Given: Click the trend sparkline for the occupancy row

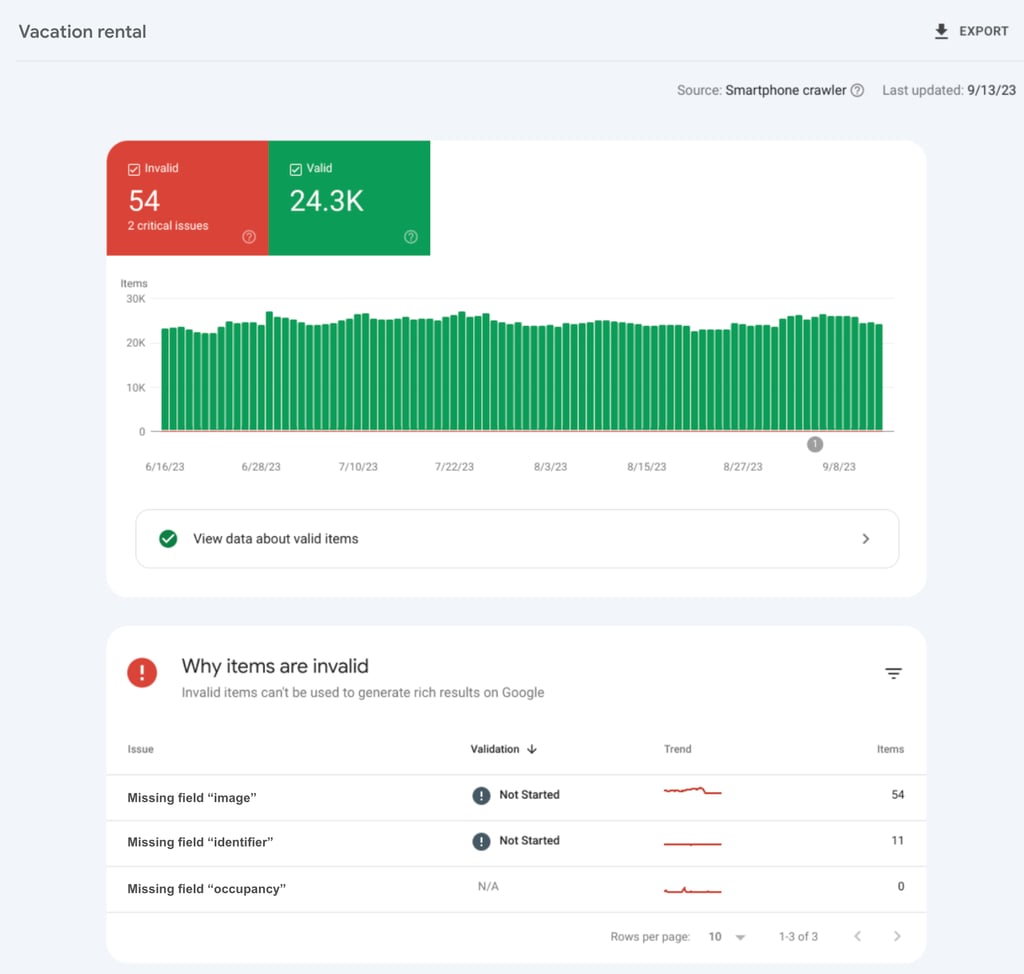Looking at the screenshot, I should (692, 890).
